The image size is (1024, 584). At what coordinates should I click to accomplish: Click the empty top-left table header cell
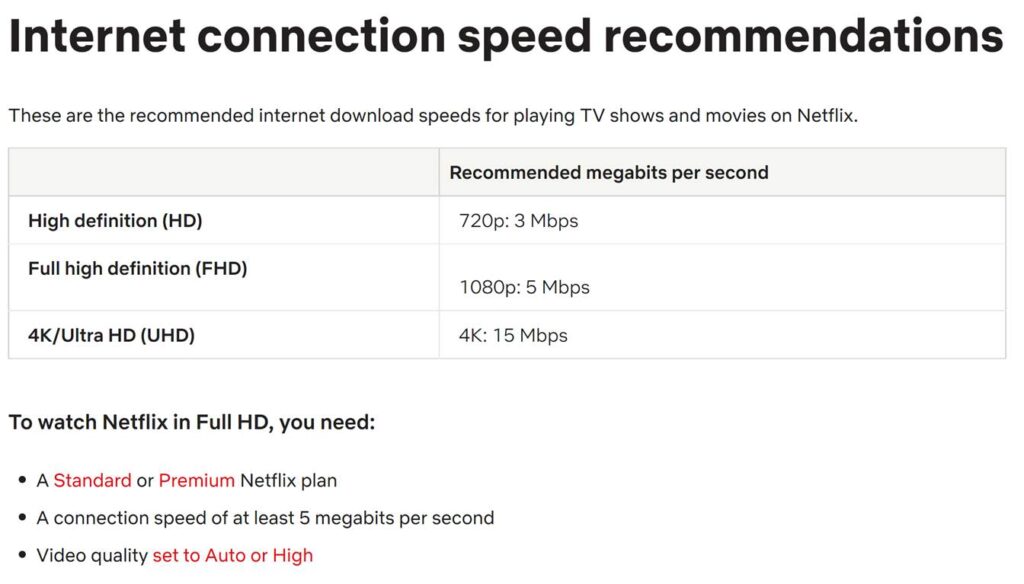tap(223, 173)
